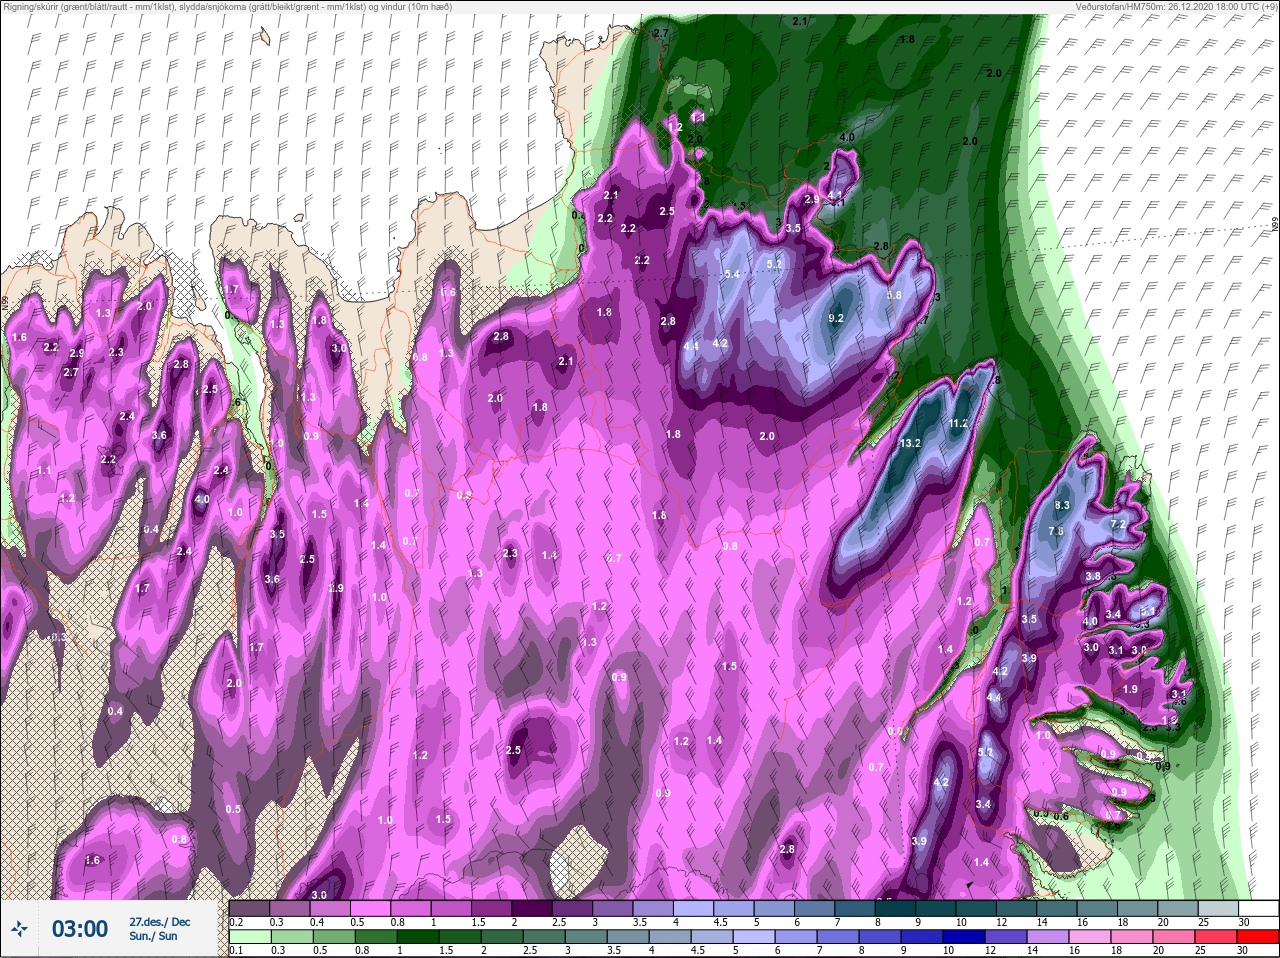Image resolution: width=1280 pixels, height=958 pixels.
Task: Click the 7.2 precipitation value on the map
Action: [1118, 523]
